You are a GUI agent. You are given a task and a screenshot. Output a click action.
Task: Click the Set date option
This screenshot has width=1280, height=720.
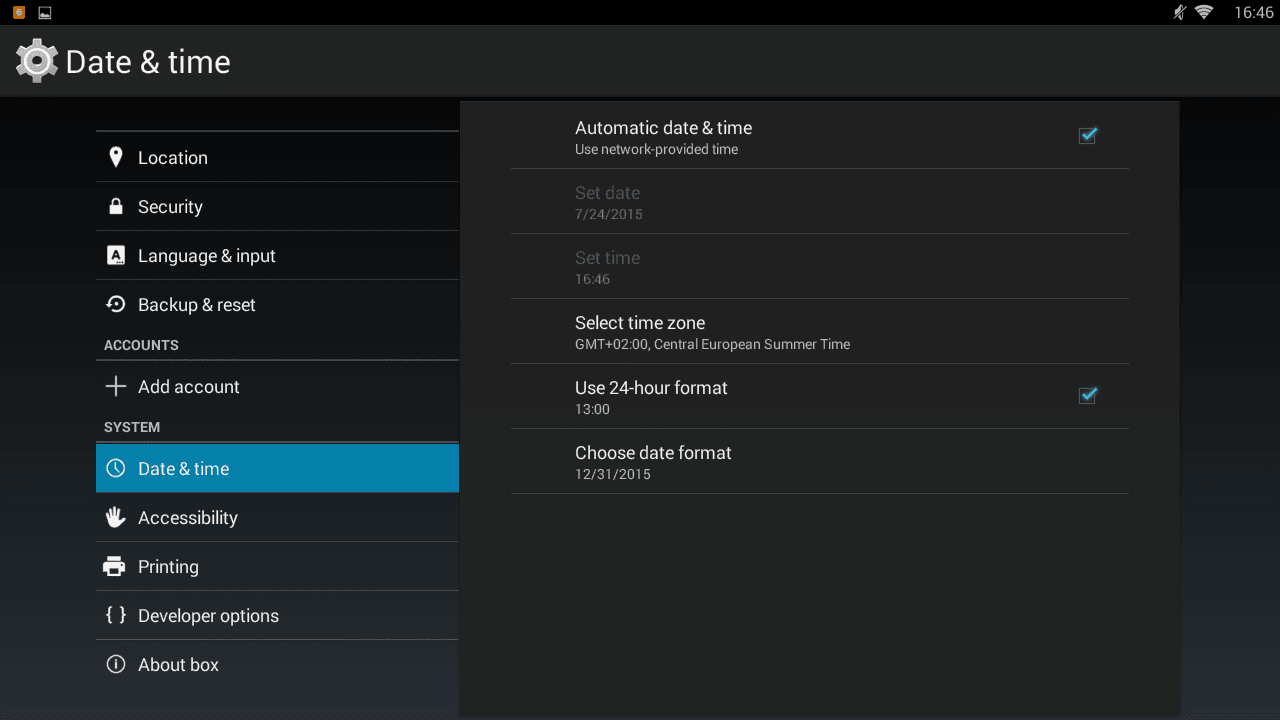tap(820, 201)
